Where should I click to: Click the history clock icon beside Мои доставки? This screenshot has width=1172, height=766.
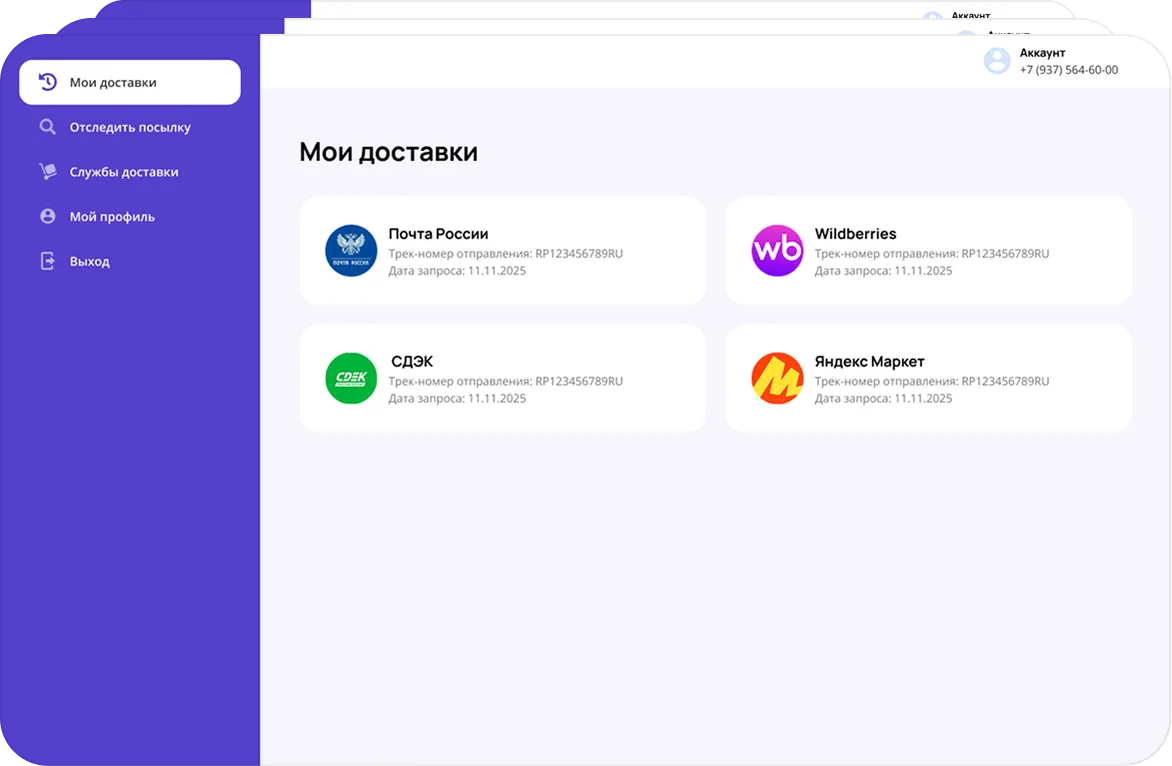48,82
